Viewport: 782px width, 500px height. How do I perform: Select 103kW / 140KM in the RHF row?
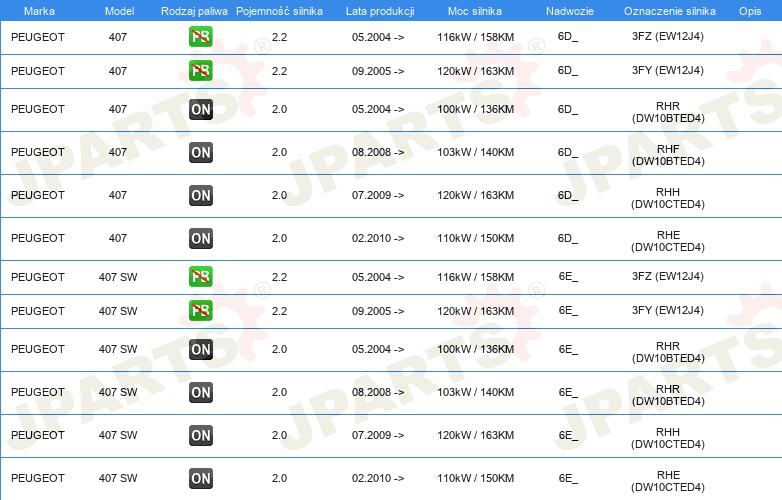click(475, 152)
